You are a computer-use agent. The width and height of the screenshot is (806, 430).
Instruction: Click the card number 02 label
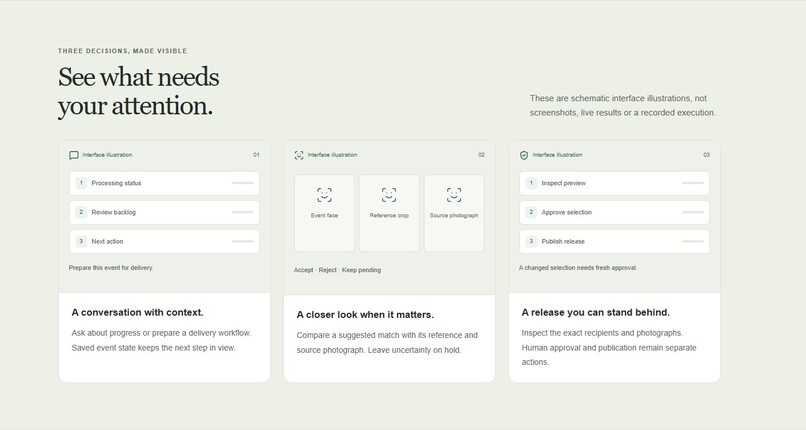481,155
